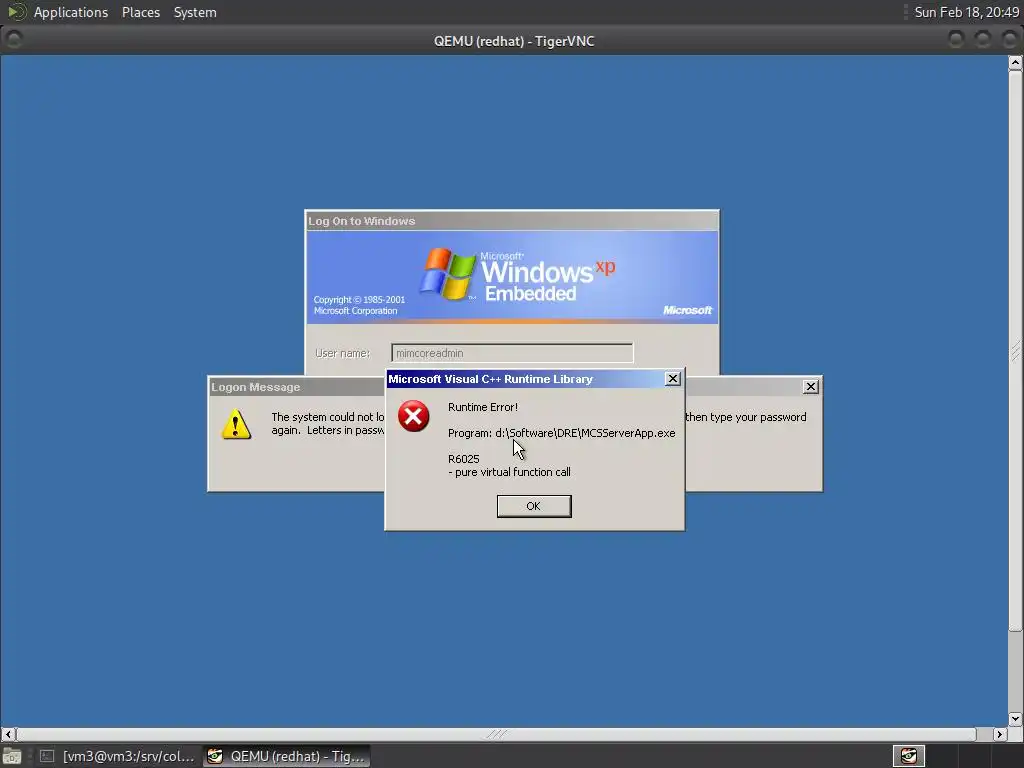The height and width of the screenshot is (768, 1024).
Task: Minimize the TigerVNC window
Action: (956, 40)
